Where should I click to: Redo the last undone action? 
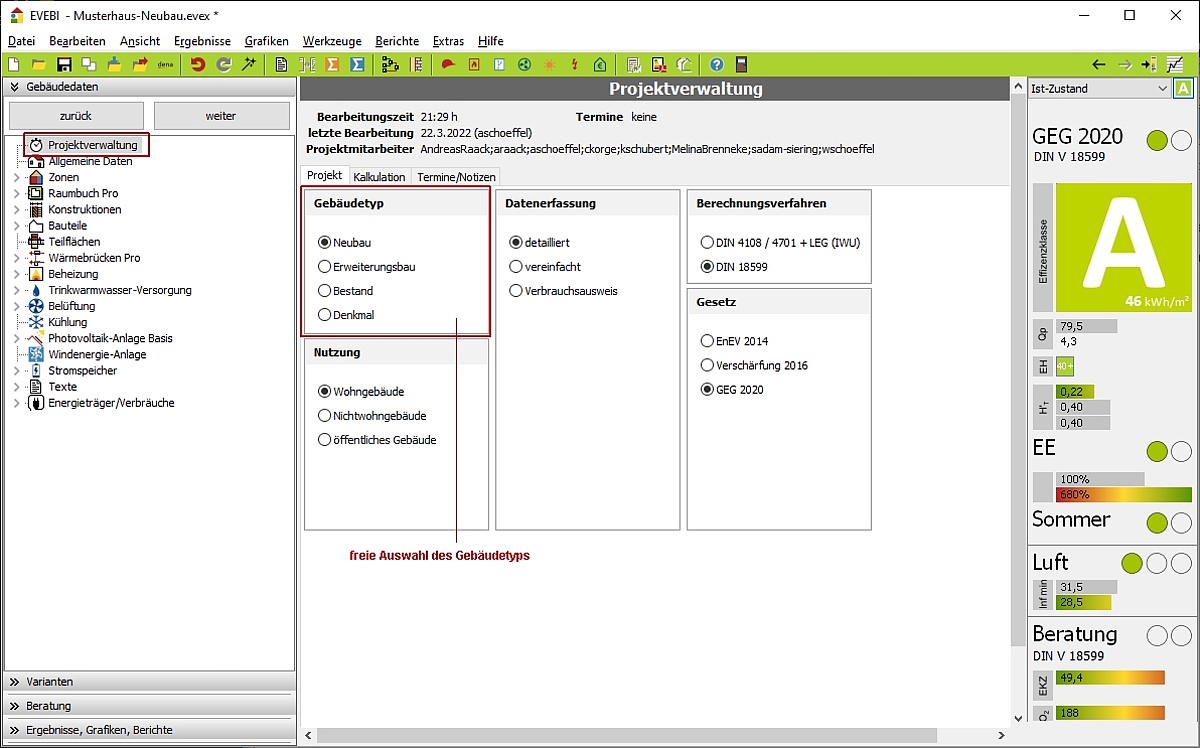point(223,65)
